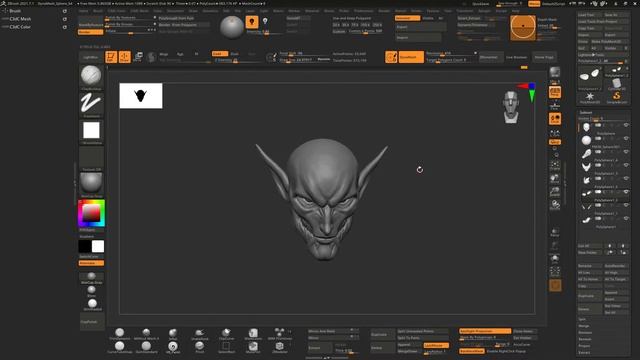Adjust the DynaMesh Resolution slider
This screenshot has height=360, width=640.
pyautogui.click(x=451, y=53)
